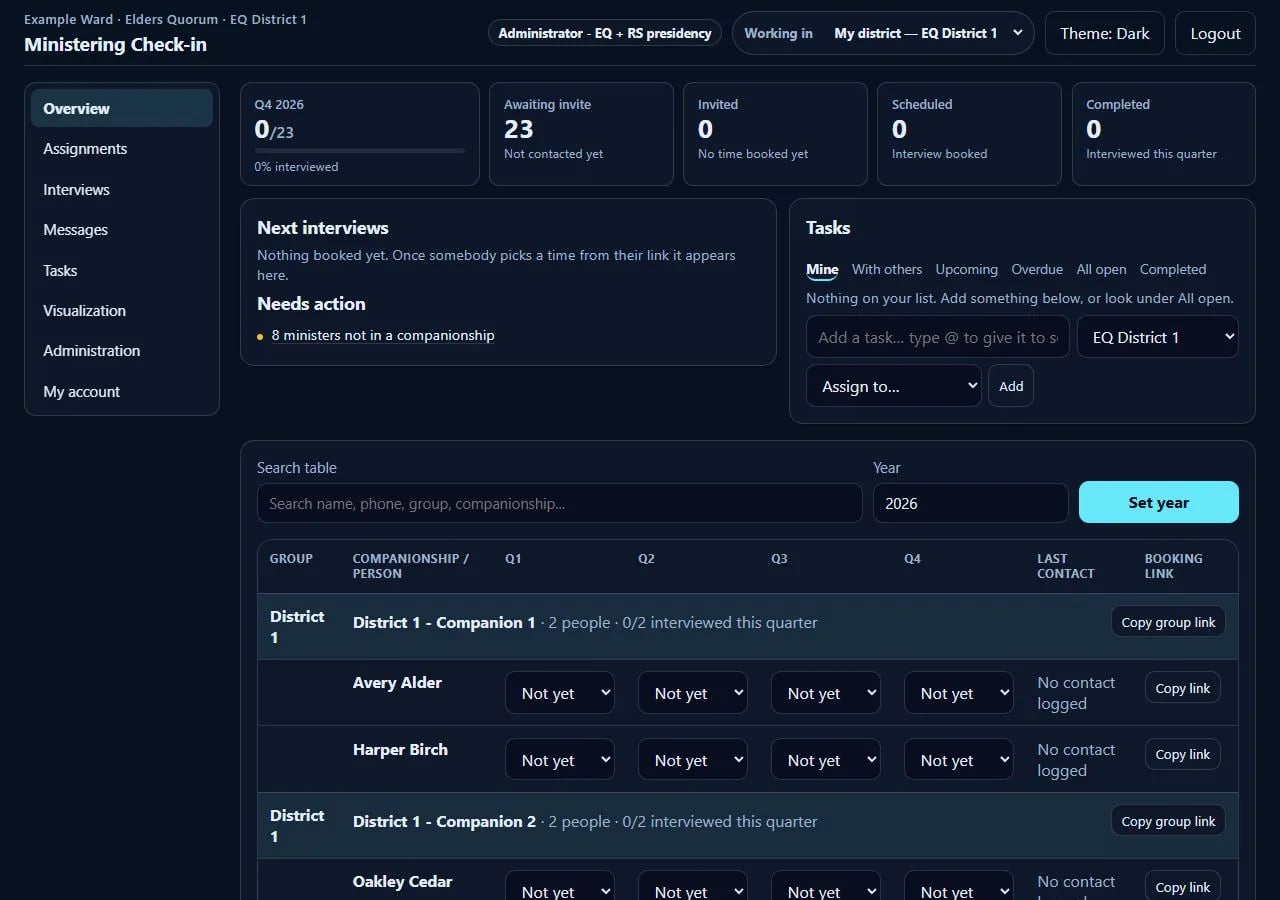This screenshot has height=900, width=1280.
Task: Open Avery Alder's Q4 status dropdown
Action: [x=958, y=693]
